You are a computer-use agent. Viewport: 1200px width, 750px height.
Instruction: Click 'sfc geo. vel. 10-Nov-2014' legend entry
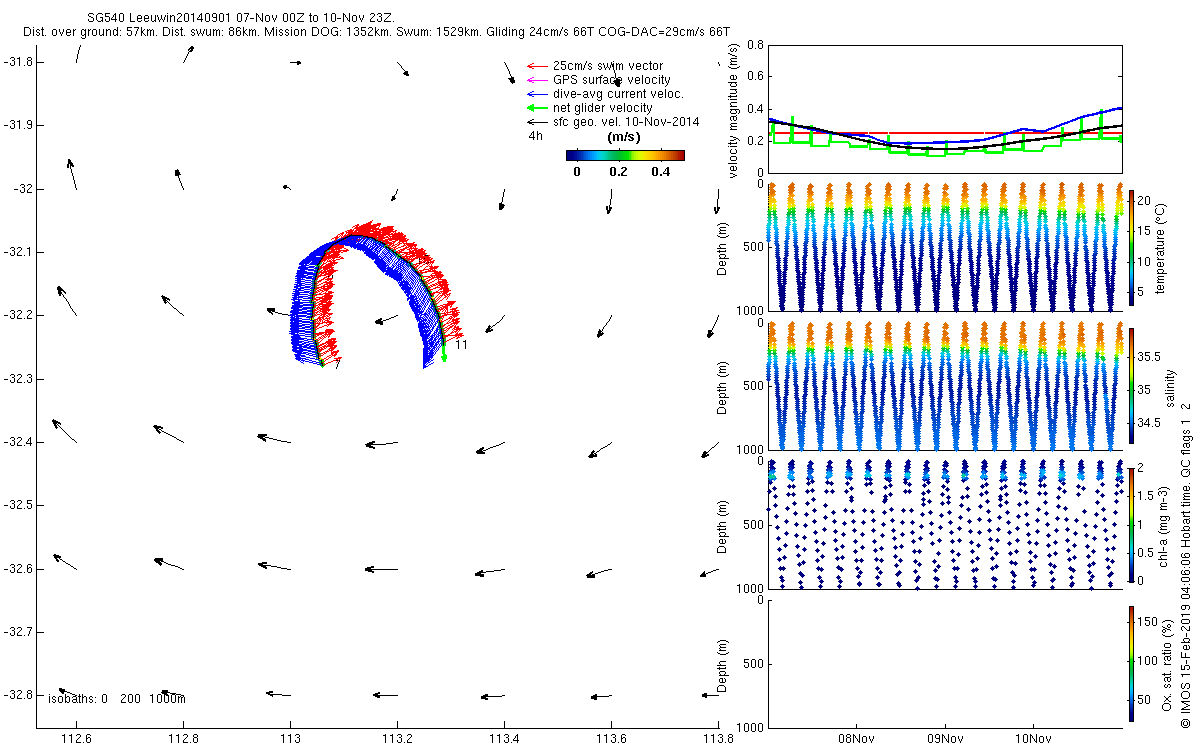[626, 122]
